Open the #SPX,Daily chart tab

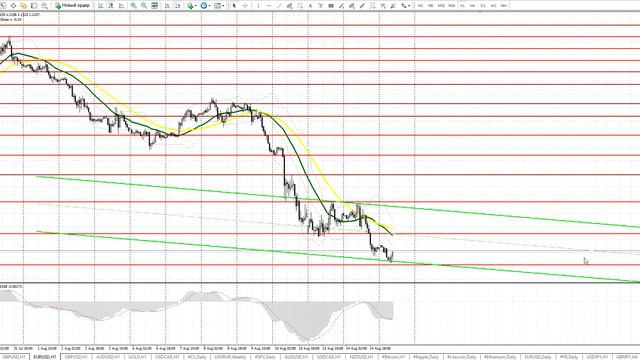pyautogui.click(x=265, y=357)
